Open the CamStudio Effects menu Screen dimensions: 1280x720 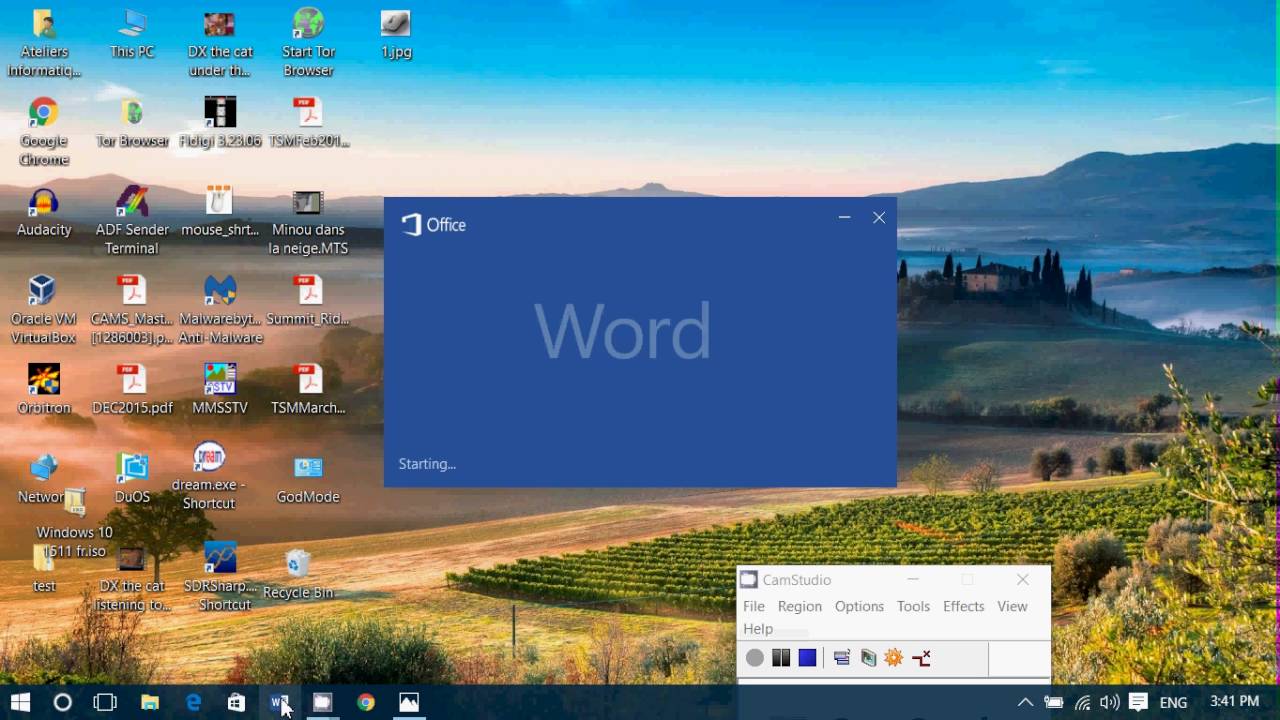[x=964, y=606]
